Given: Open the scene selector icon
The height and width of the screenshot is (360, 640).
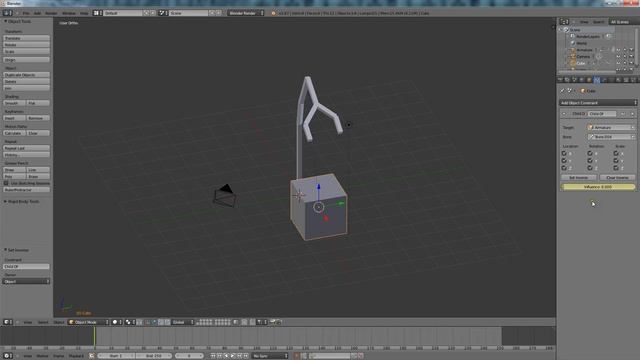Looking at the screenshot, I should 163,13.
